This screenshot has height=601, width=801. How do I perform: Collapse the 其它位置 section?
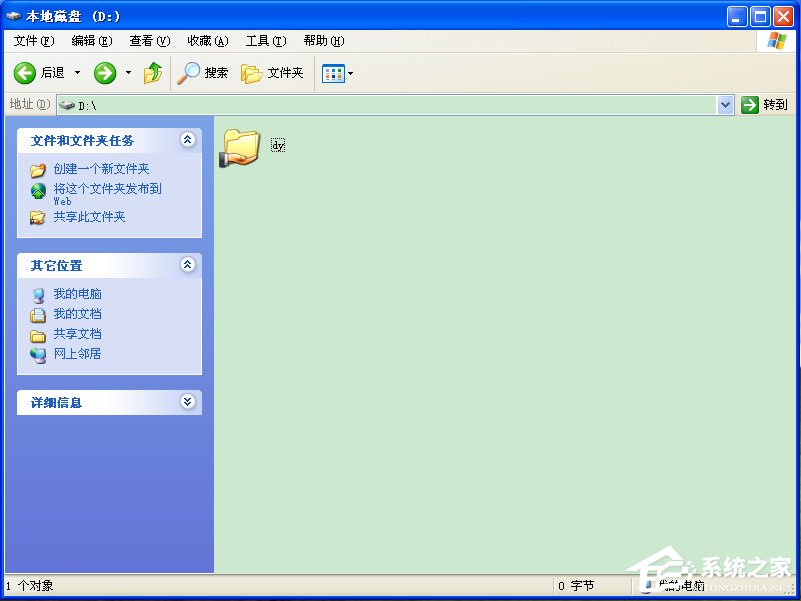tap(187, 265)
